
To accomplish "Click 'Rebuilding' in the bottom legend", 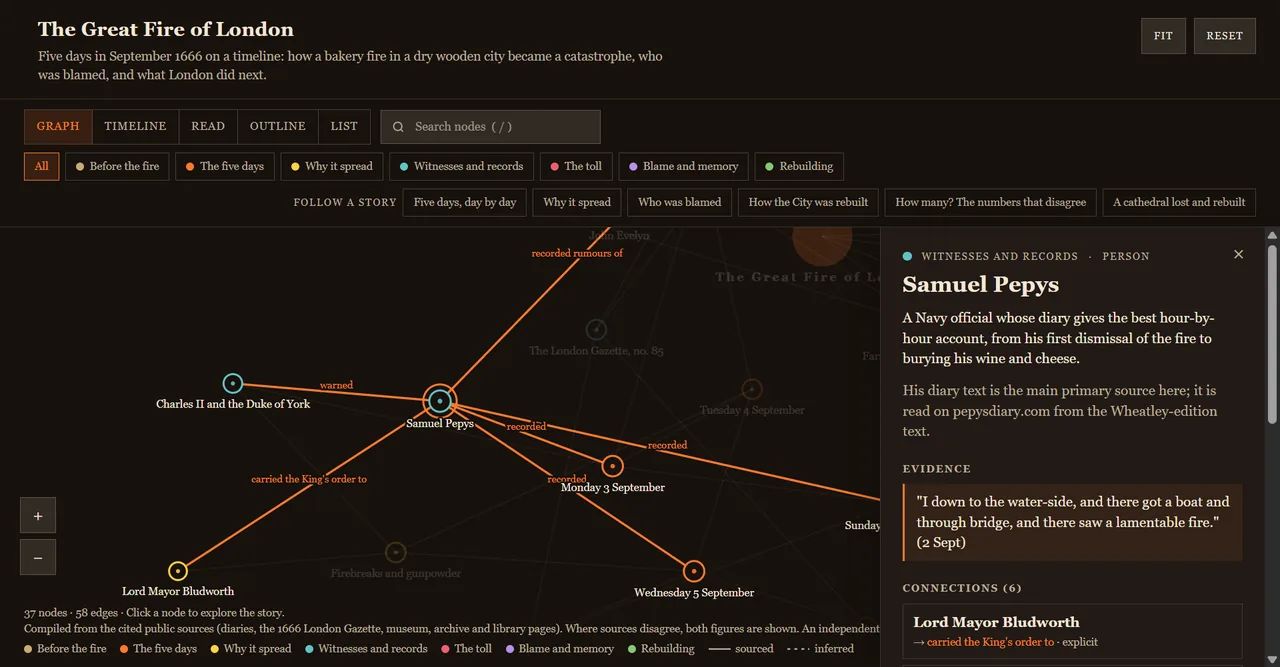I will (661, 648).
